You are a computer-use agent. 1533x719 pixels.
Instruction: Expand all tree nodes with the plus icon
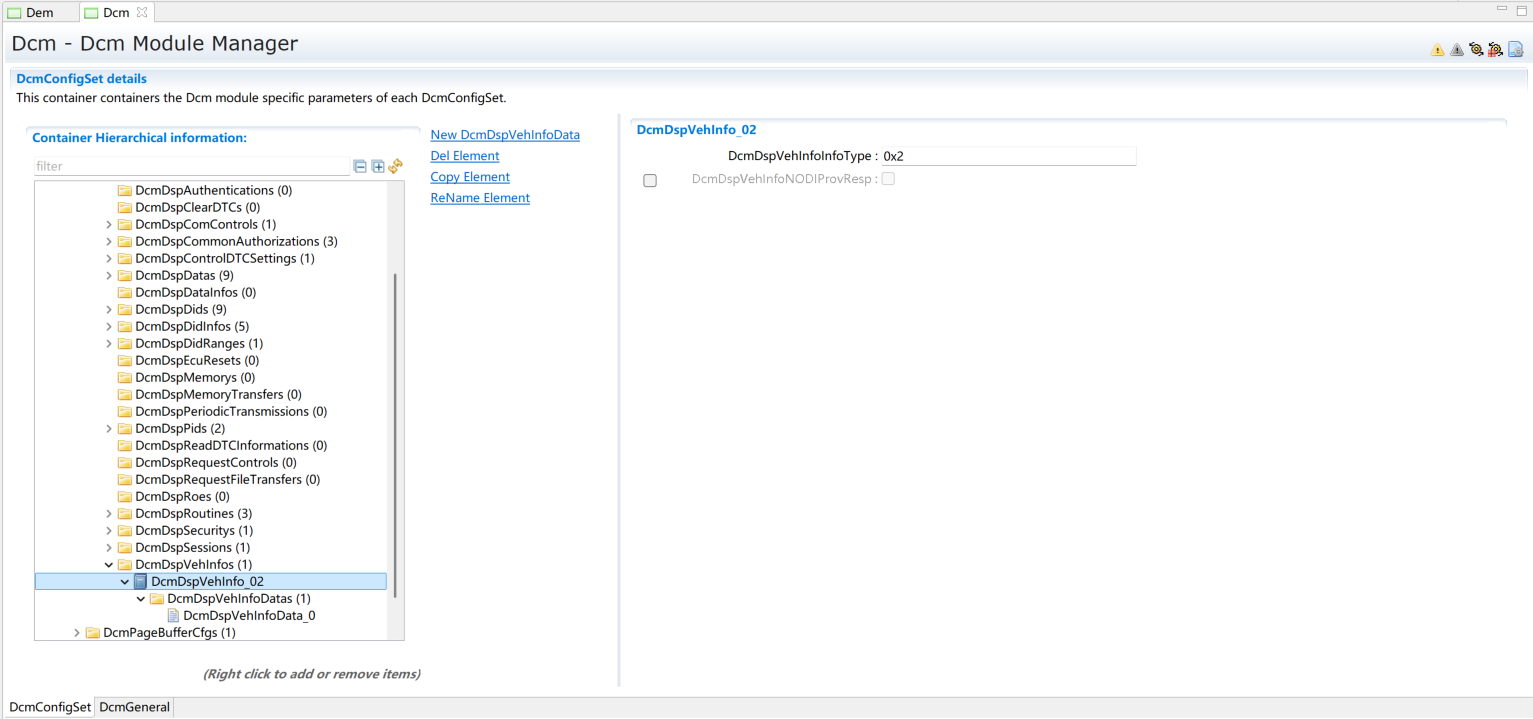[x=378, y=167]
